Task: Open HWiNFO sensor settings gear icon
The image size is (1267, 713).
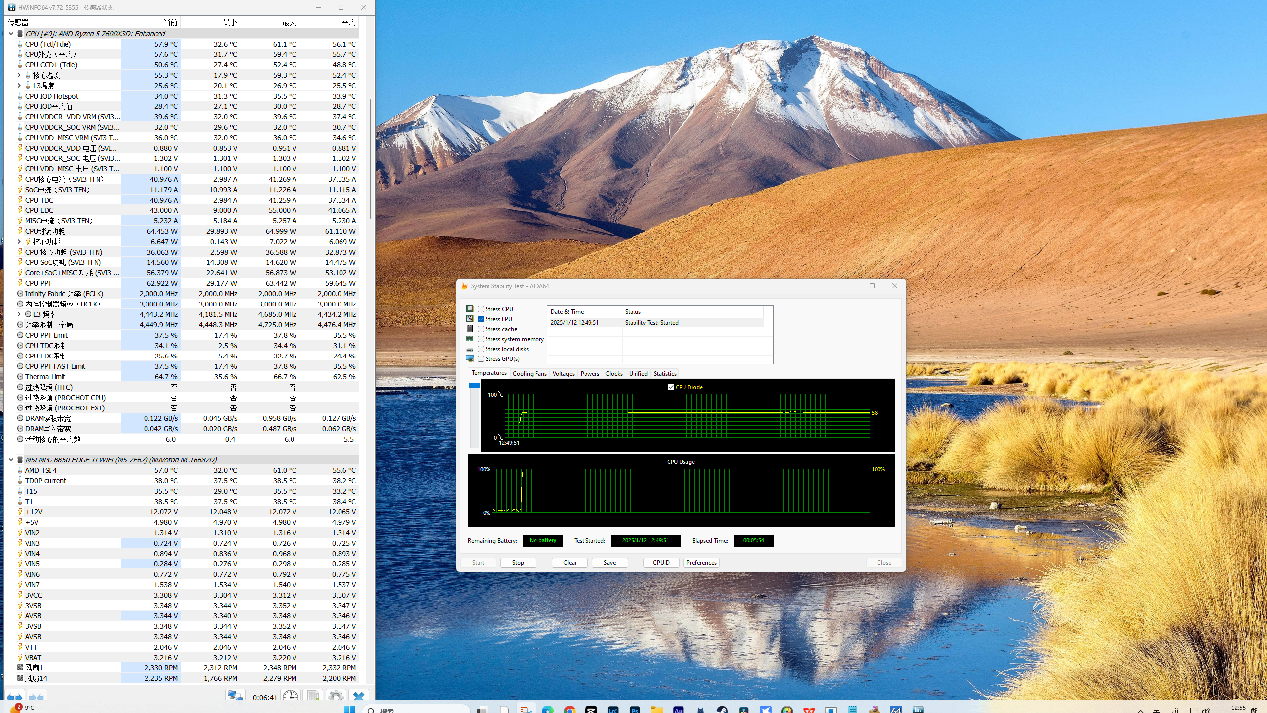Action: click(x=335, y=697)
